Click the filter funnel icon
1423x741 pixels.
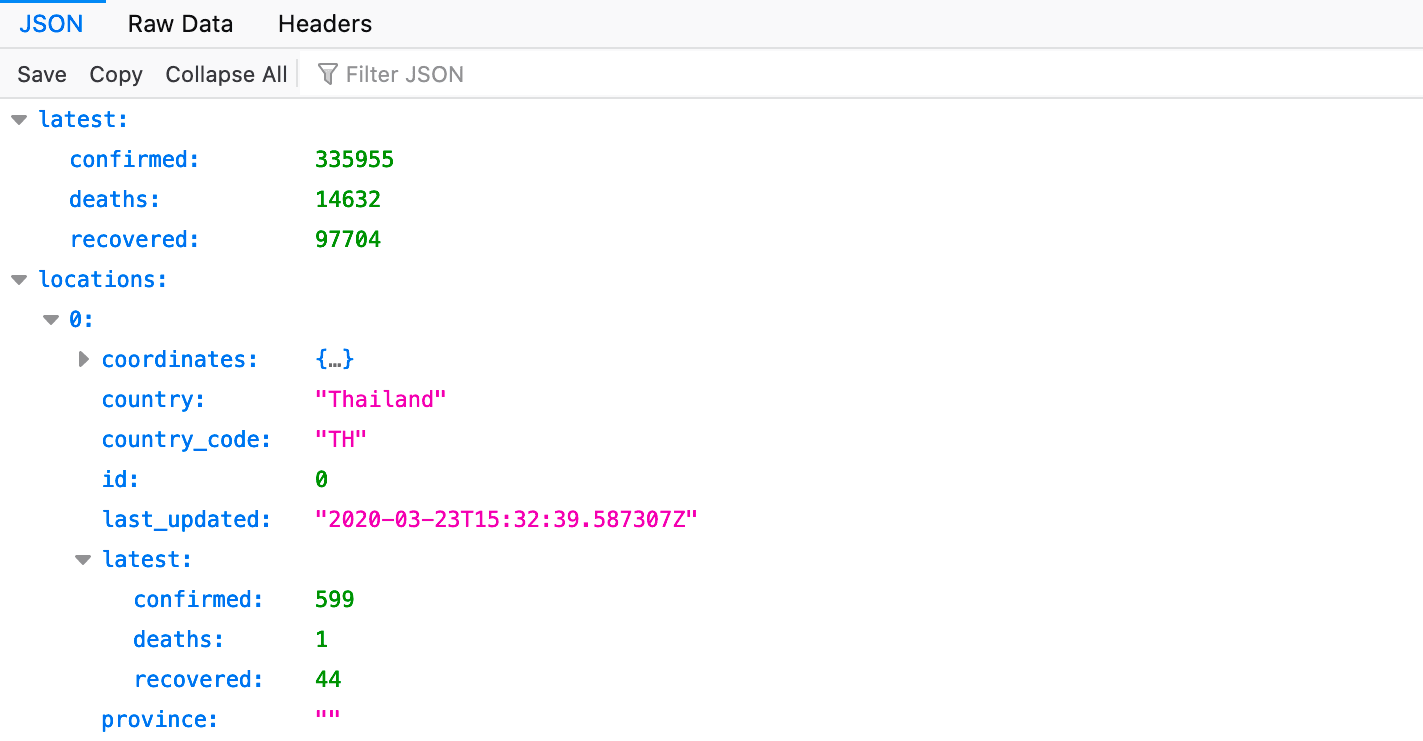pyautogui.click(x=326, y=73)
